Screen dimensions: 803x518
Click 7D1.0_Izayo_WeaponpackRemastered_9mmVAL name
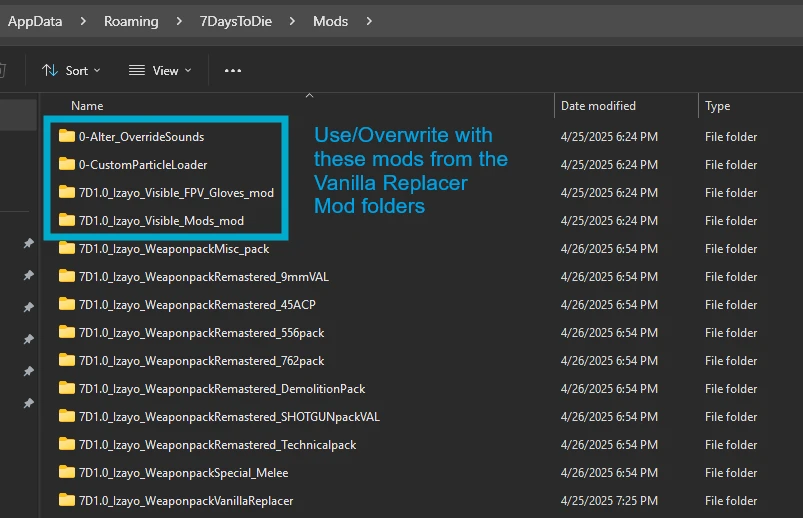[x=204, y=277]
